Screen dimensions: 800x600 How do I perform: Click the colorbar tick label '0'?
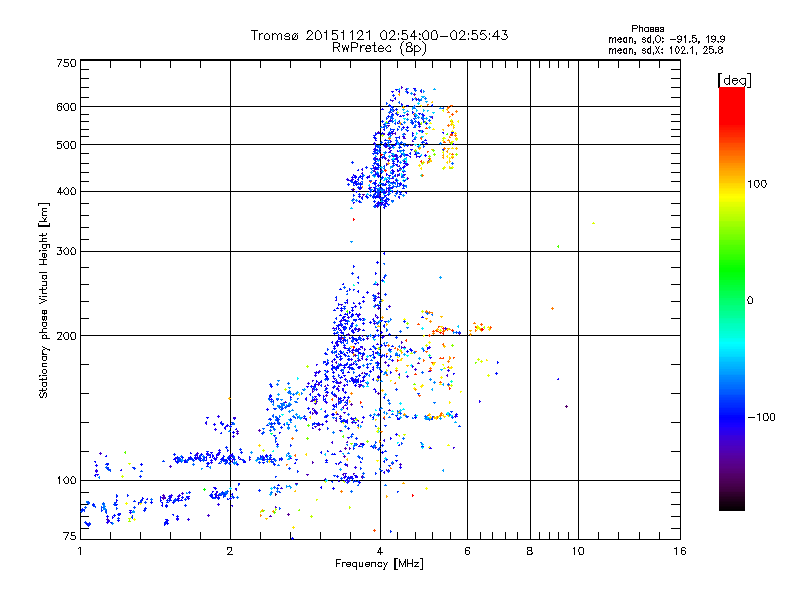(x=750, y=300)
